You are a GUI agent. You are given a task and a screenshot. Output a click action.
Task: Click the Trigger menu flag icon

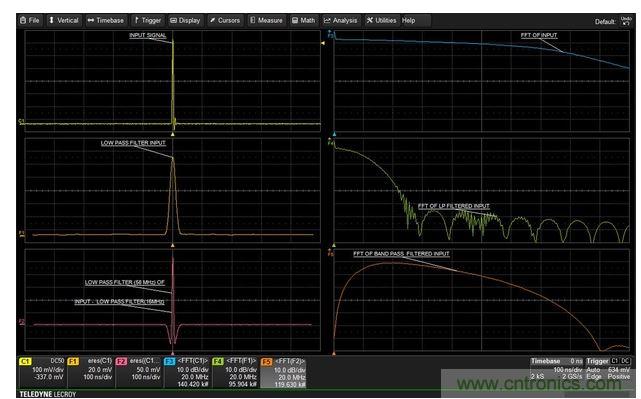(x=137, y=20)
